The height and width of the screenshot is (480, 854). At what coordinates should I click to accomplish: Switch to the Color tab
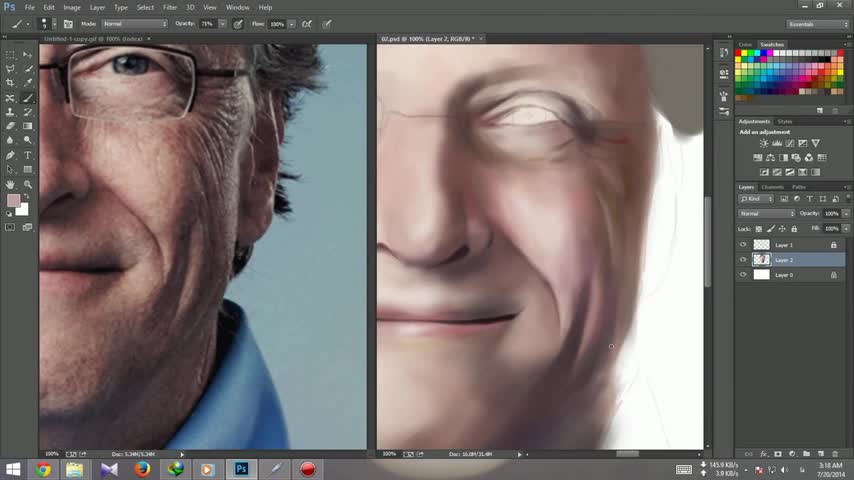pyautogui.click(x=745, y=45)
